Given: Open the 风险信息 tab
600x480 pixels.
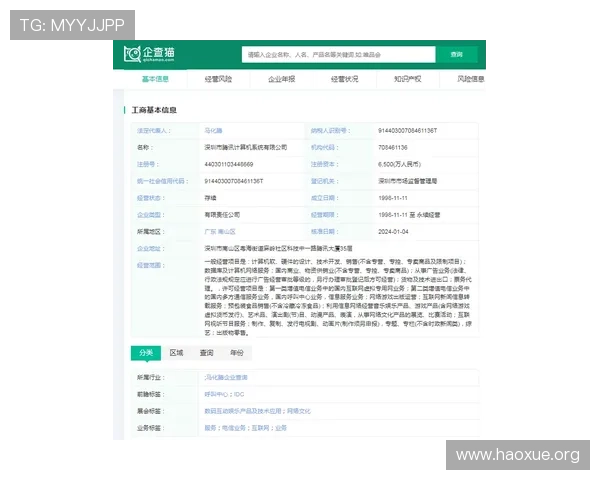Looking at the screenshot, I should (x=471, y=79).
